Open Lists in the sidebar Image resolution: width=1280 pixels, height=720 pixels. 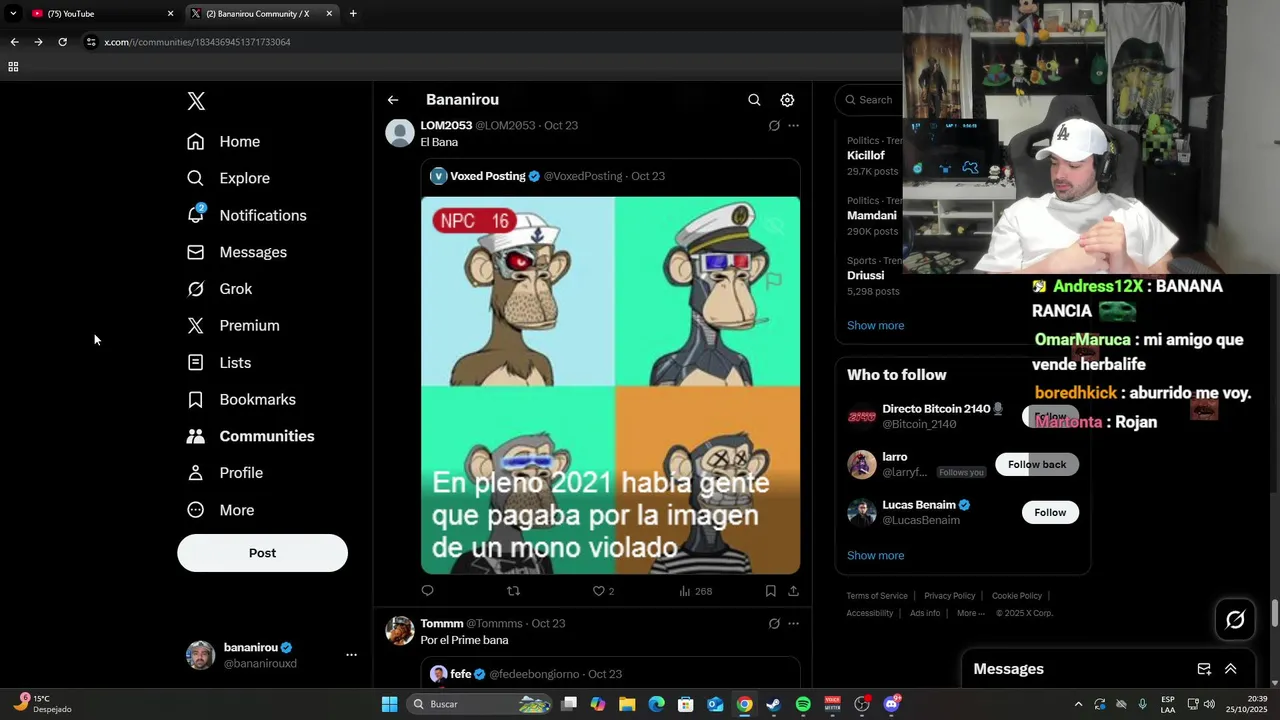pyautogui.click(x=220, y=363)
